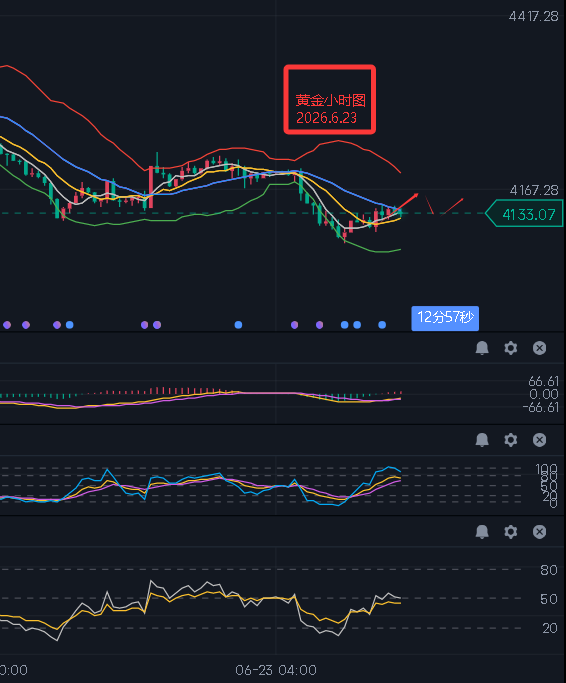Click the 20 level label on RSI scale

point(549,628)
